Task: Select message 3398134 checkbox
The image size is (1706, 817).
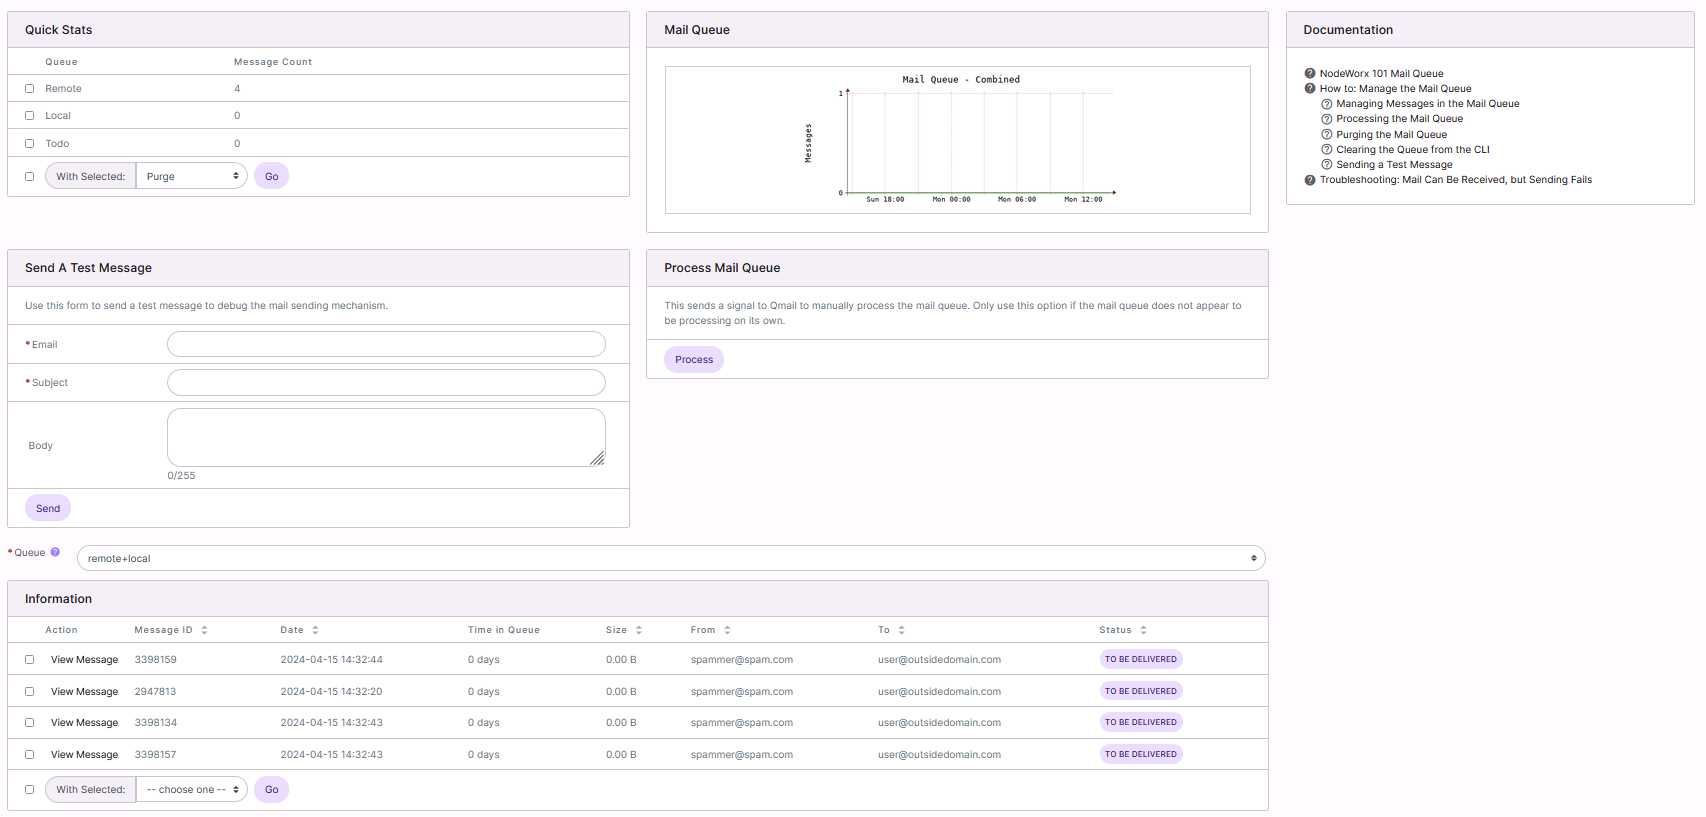Action: pos(29,723)
